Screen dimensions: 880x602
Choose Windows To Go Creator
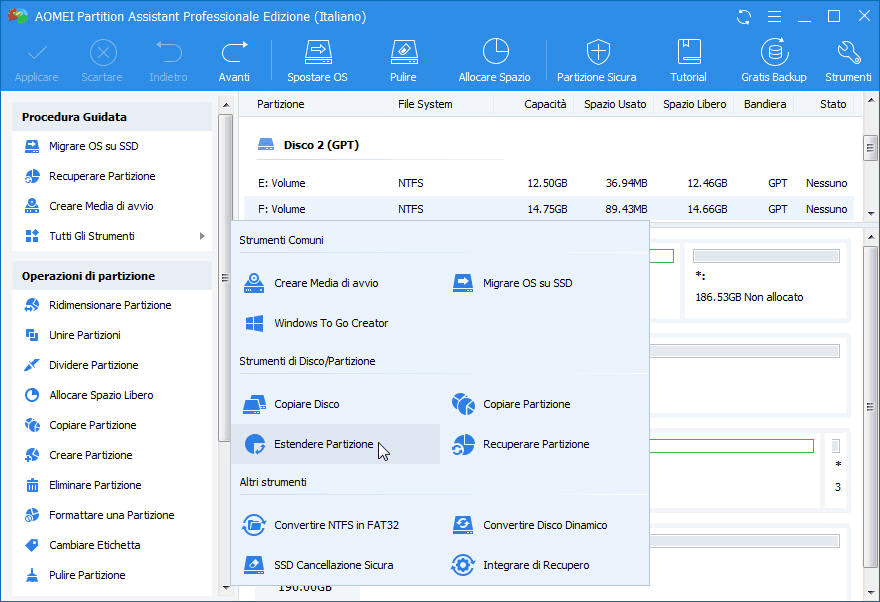click(x=331, y=323)
